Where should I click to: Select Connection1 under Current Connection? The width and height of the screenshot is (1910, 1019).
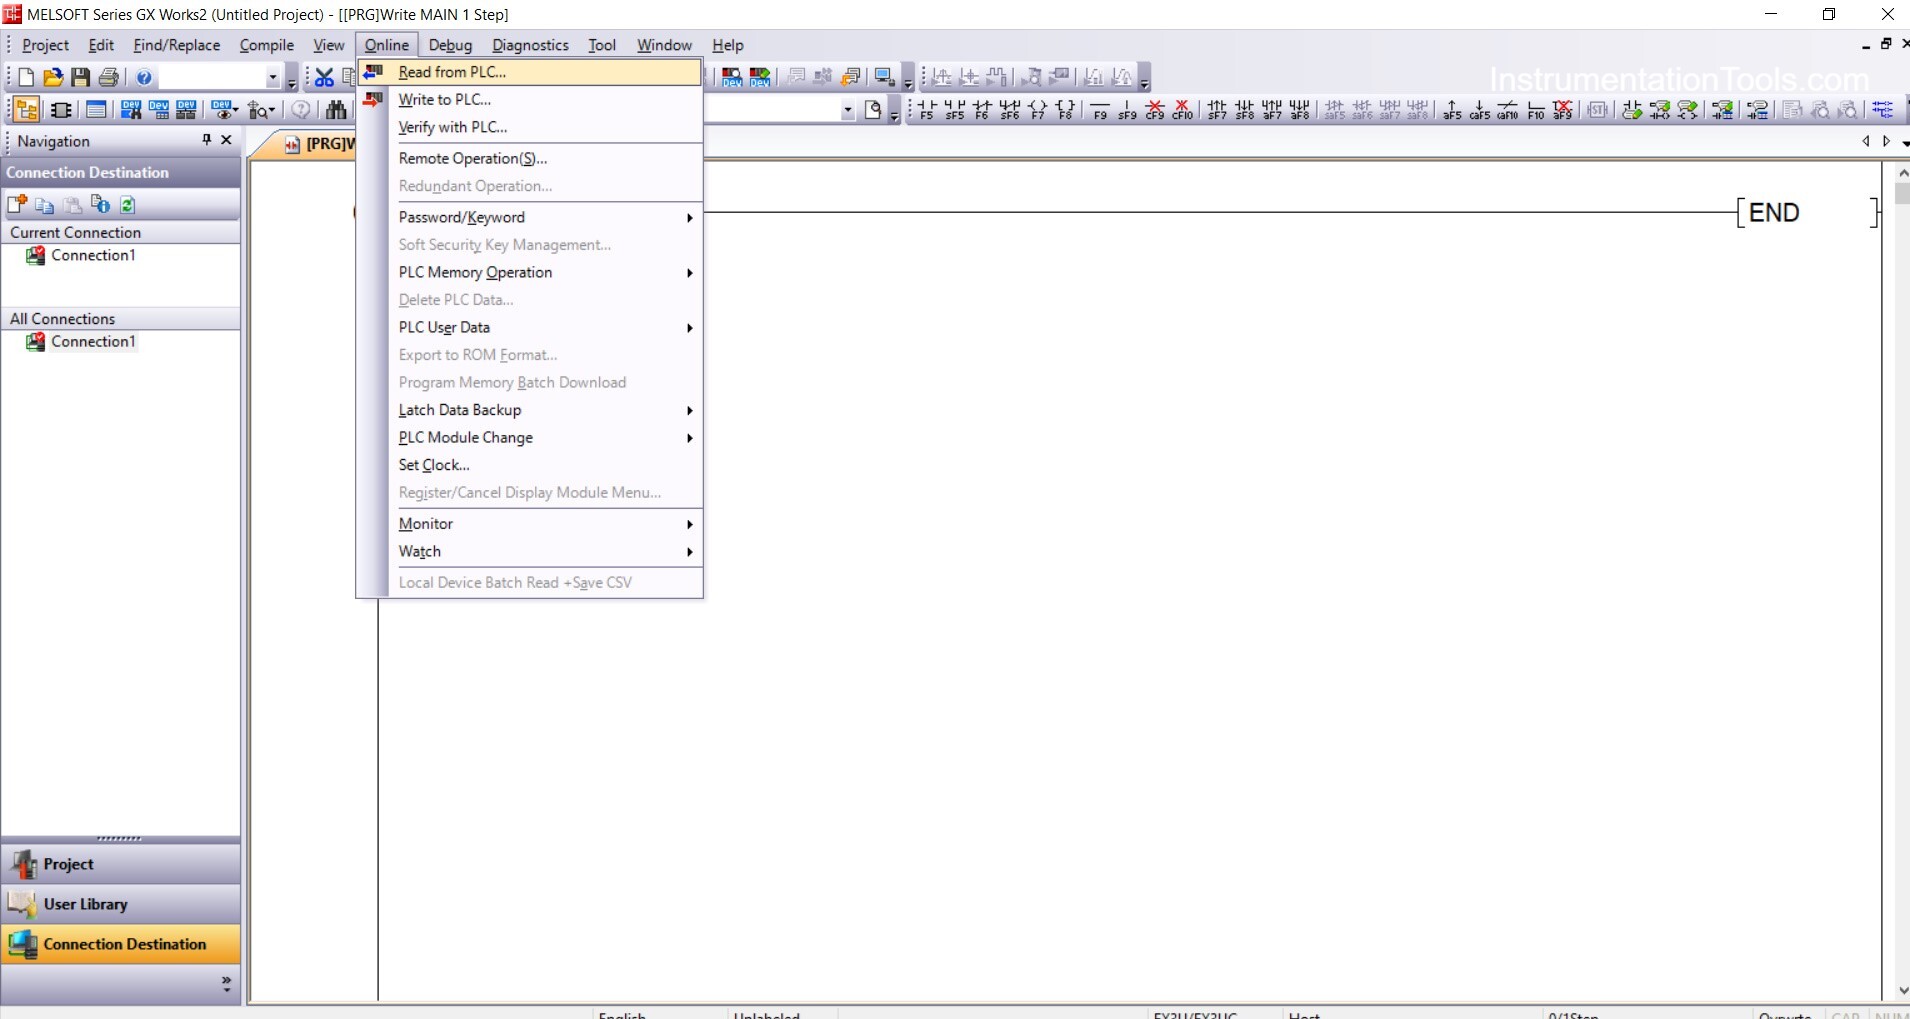coord(93,255)
